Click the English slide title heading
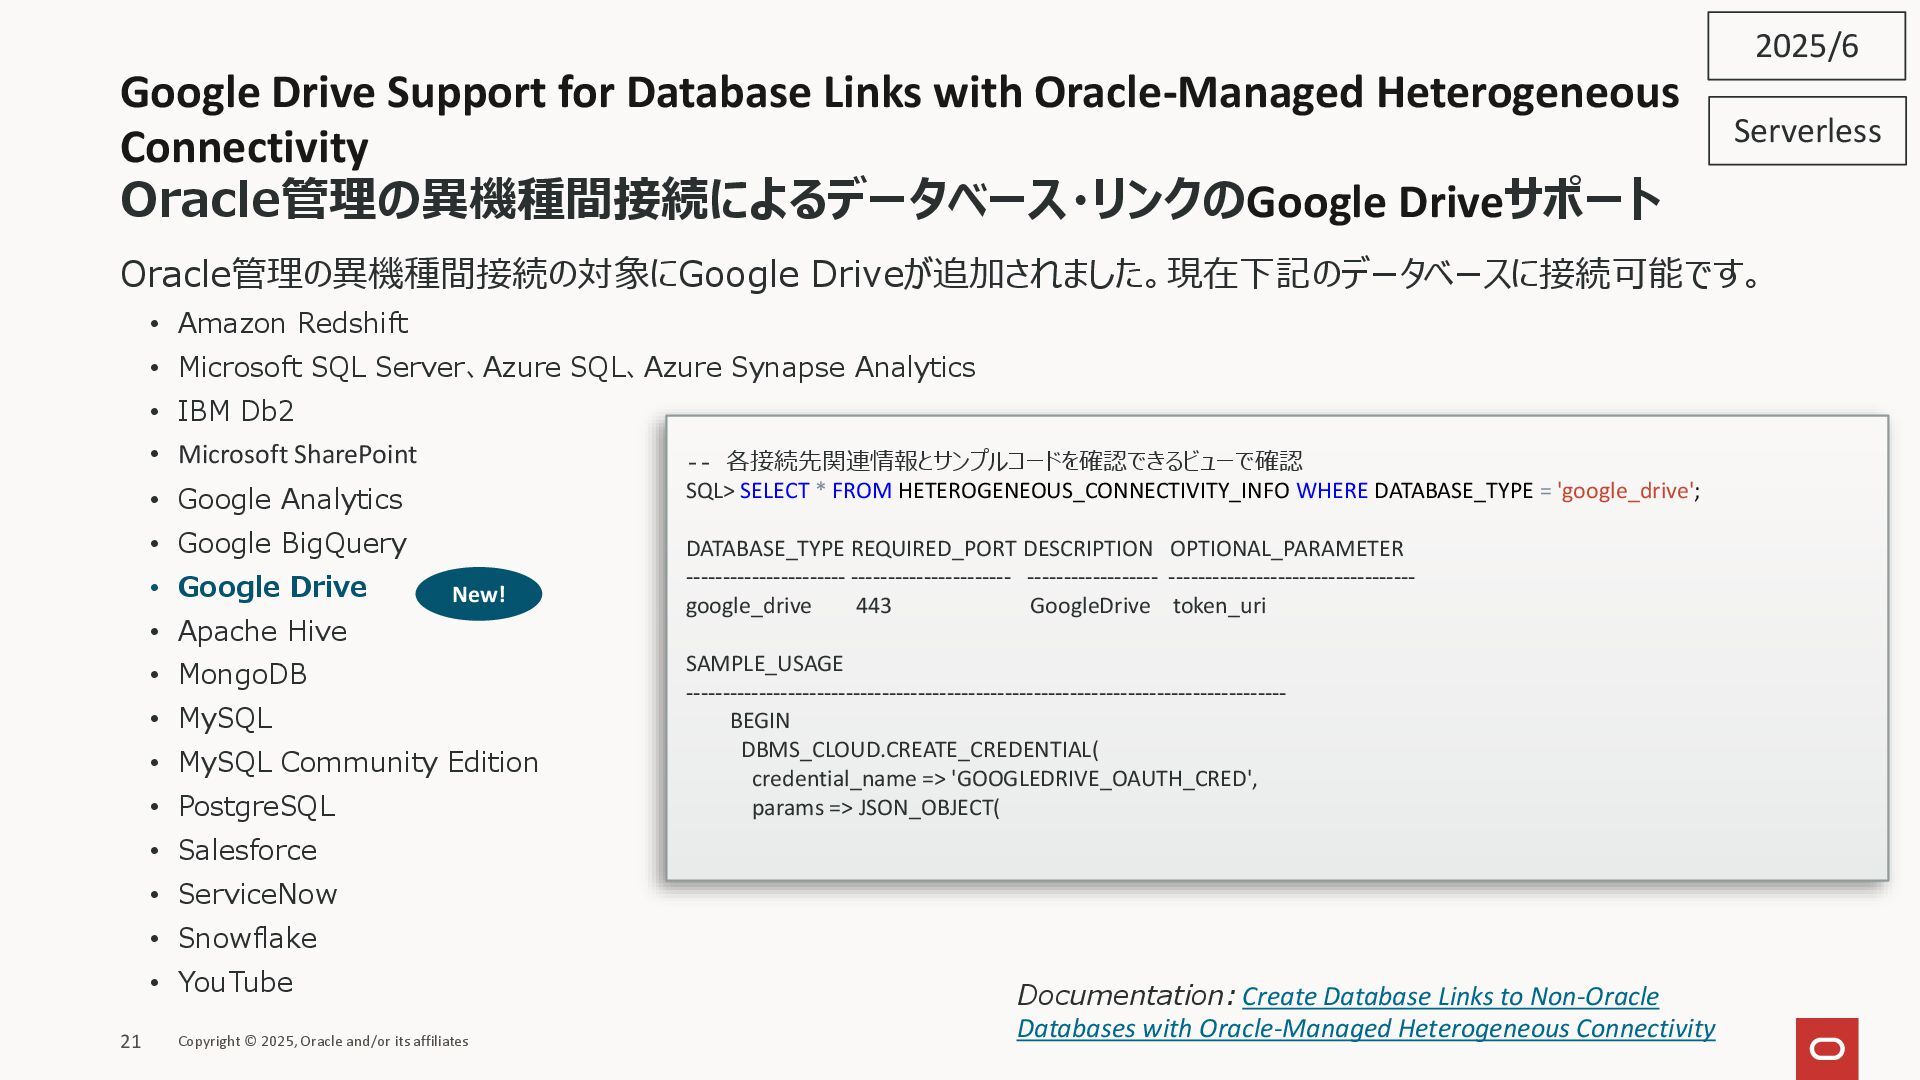Screen dimensions: 1920x1080 [899, 119]
